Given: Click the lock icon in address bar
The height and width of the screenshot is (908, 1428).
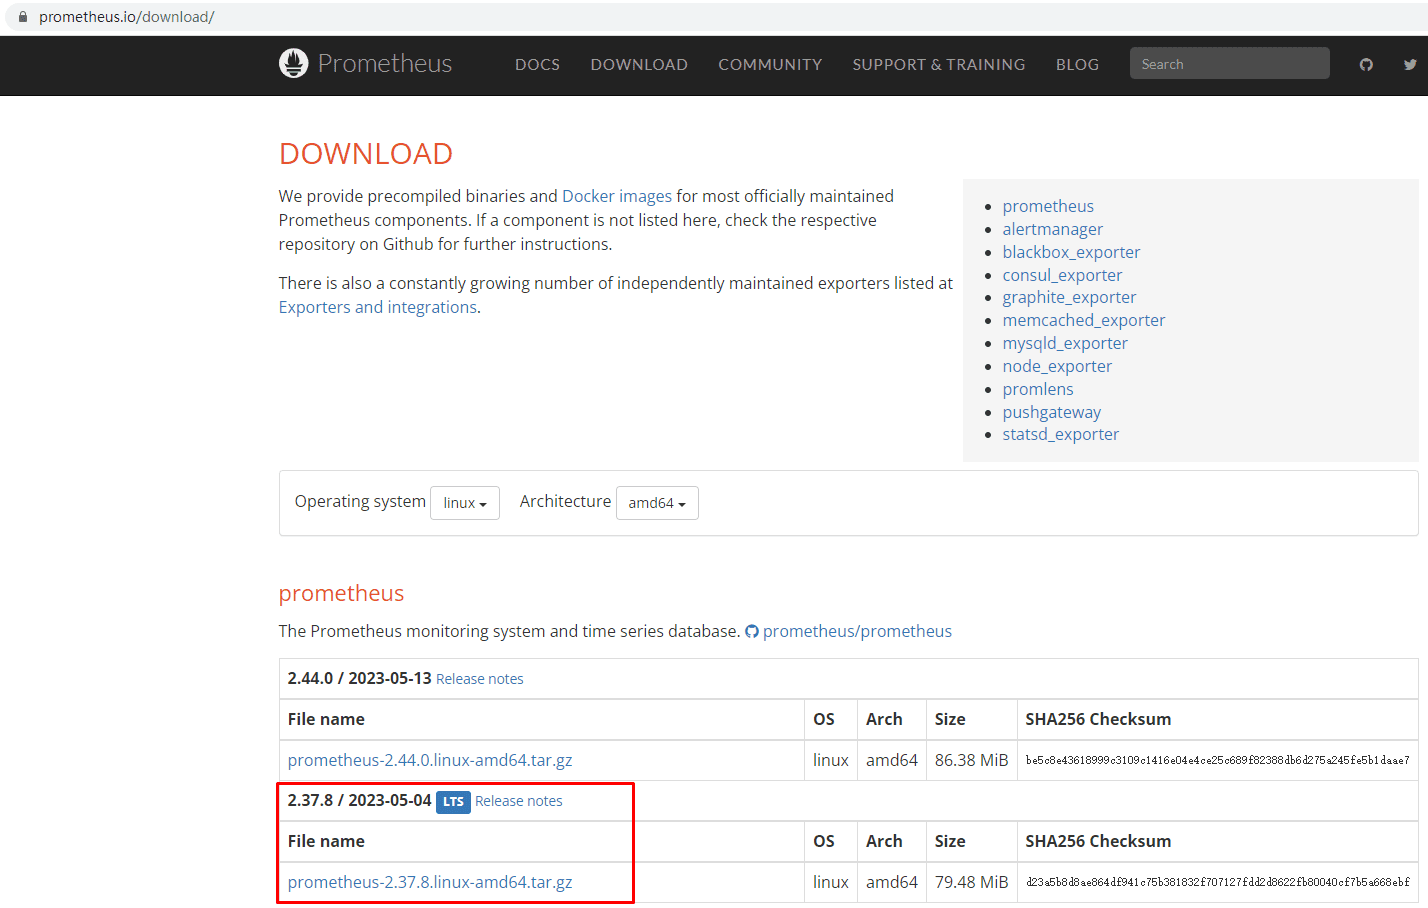Looking at the screenshot, I should 23,17.
